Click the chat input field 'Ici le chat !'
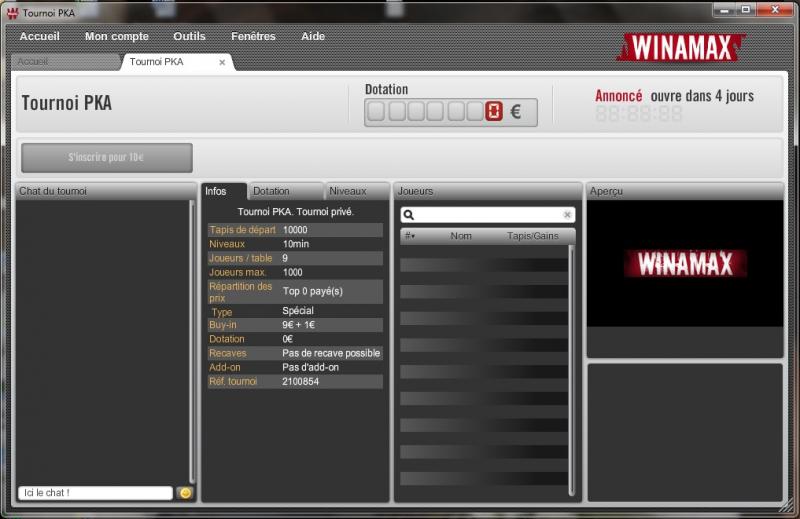 pyautogui.click(x=95, y=492)
